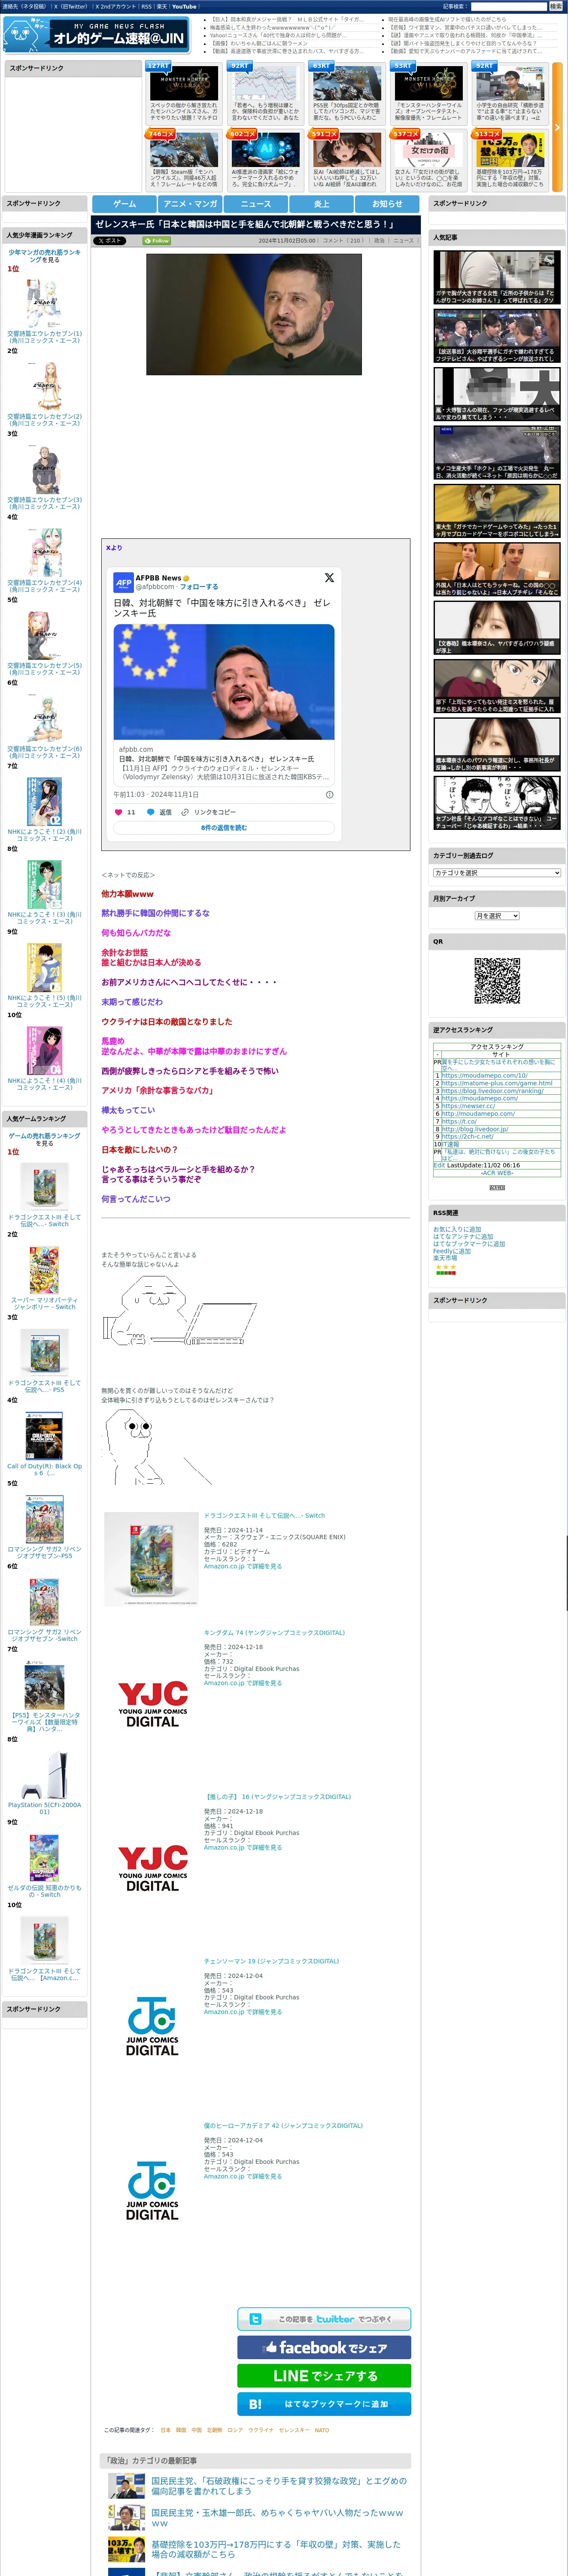Open 127RT Monster Hunter Wilds featured thumbnail
Viewport: 568px width, 2576px height.
pyautogui.click(x=184, y=82)
